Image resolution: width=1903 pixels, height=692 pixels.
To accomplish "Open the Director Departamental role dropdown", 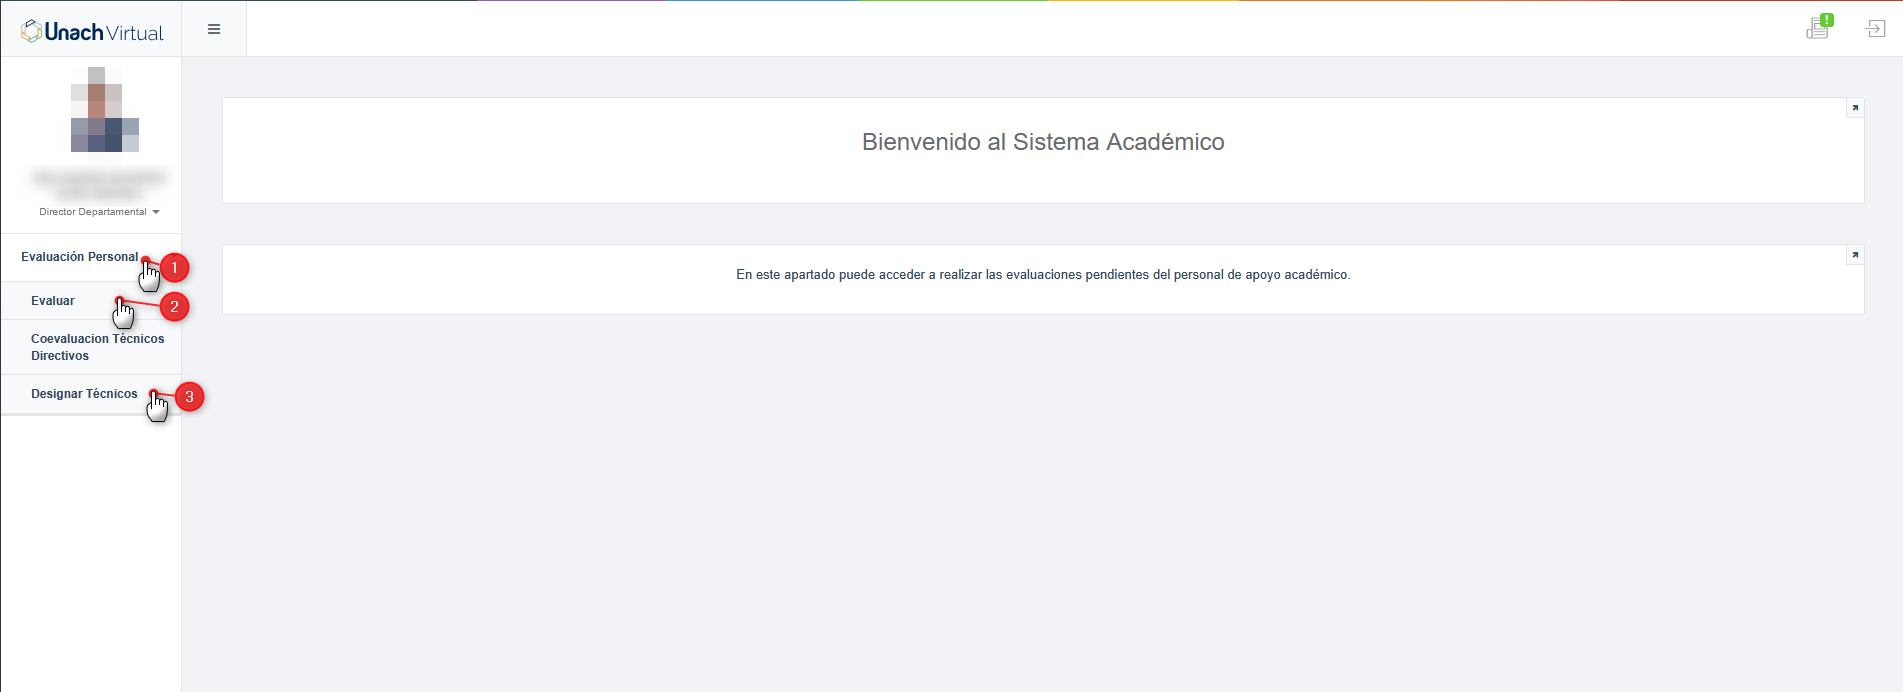I will (x=99, y=212).
